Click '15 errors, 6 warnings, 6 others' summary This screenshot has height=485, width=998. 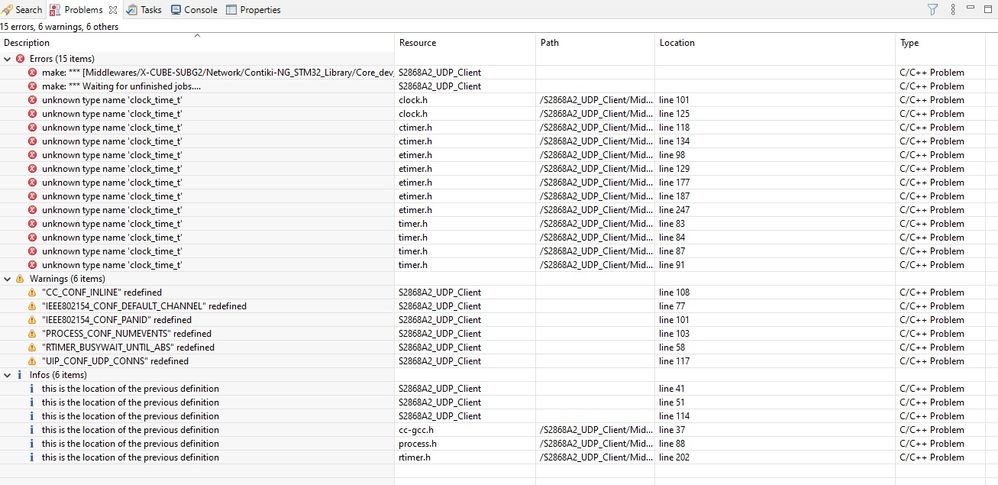click(x=59, y=27)
